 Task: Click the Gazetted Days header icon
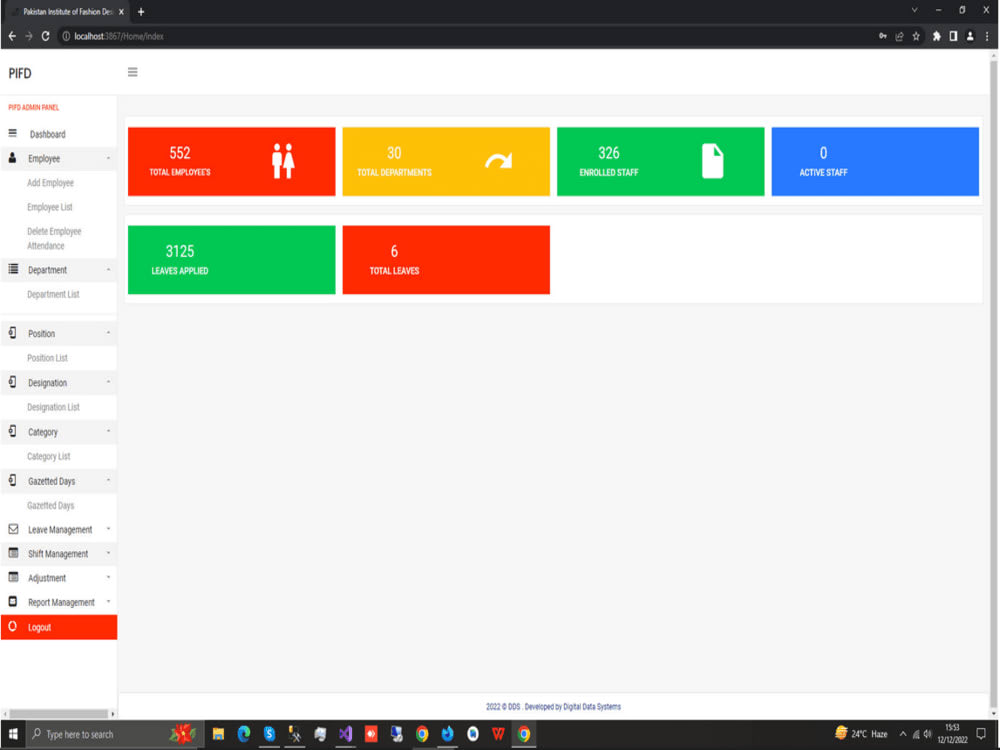coord(12,480)
